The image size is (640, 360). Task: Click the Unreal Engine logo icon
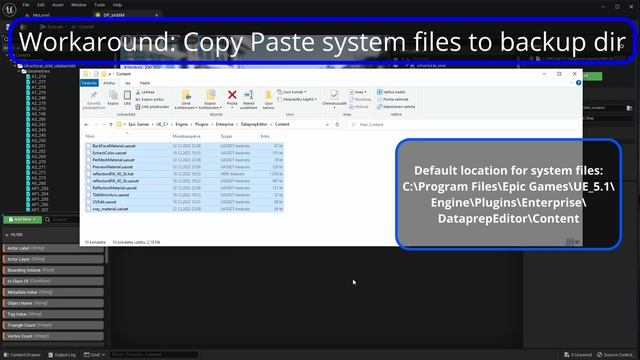(x=9, y=9)
